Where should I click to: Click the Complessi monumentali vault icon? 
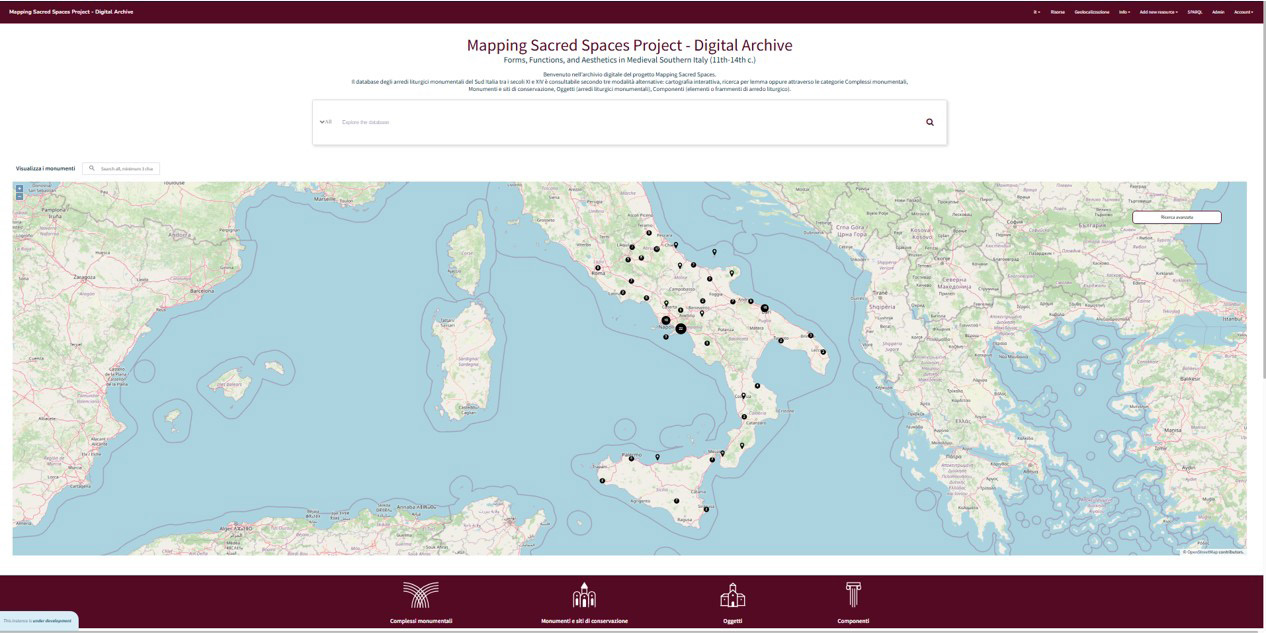(x=420, y=595)
